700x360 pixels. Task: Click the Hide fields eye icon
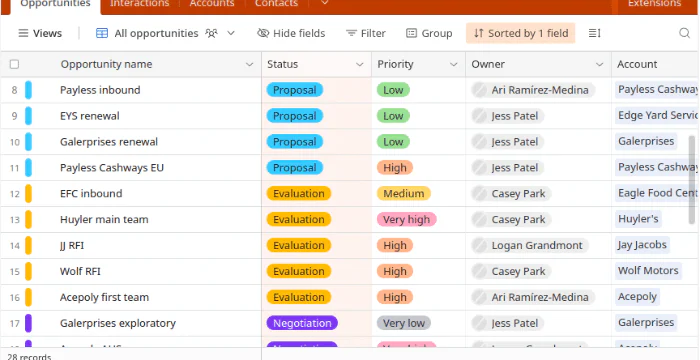point(263,33)
